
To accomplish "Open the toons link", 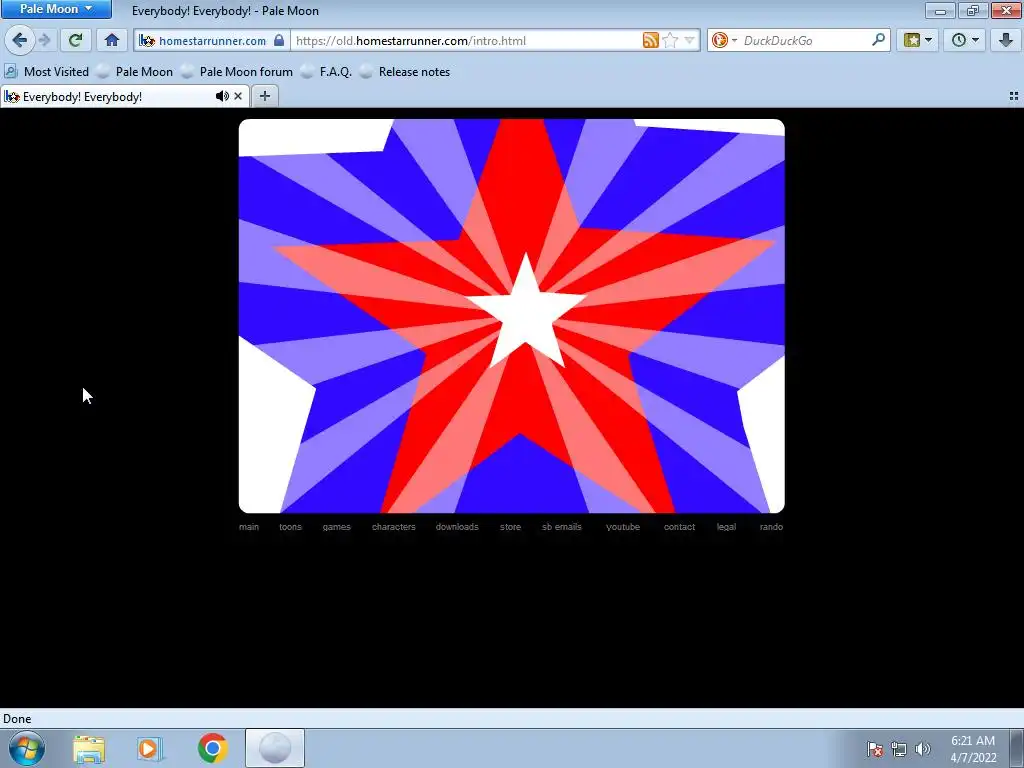I will pyautogui.click(x=291, y=526).
